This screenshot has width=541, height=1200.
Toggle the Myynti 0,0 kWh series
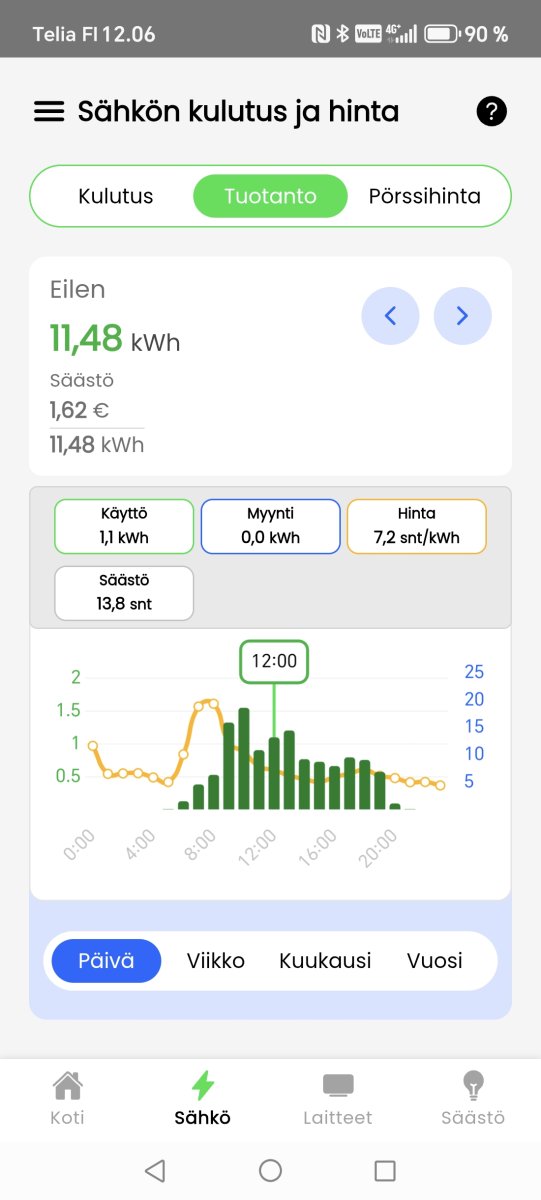[270, 526]
